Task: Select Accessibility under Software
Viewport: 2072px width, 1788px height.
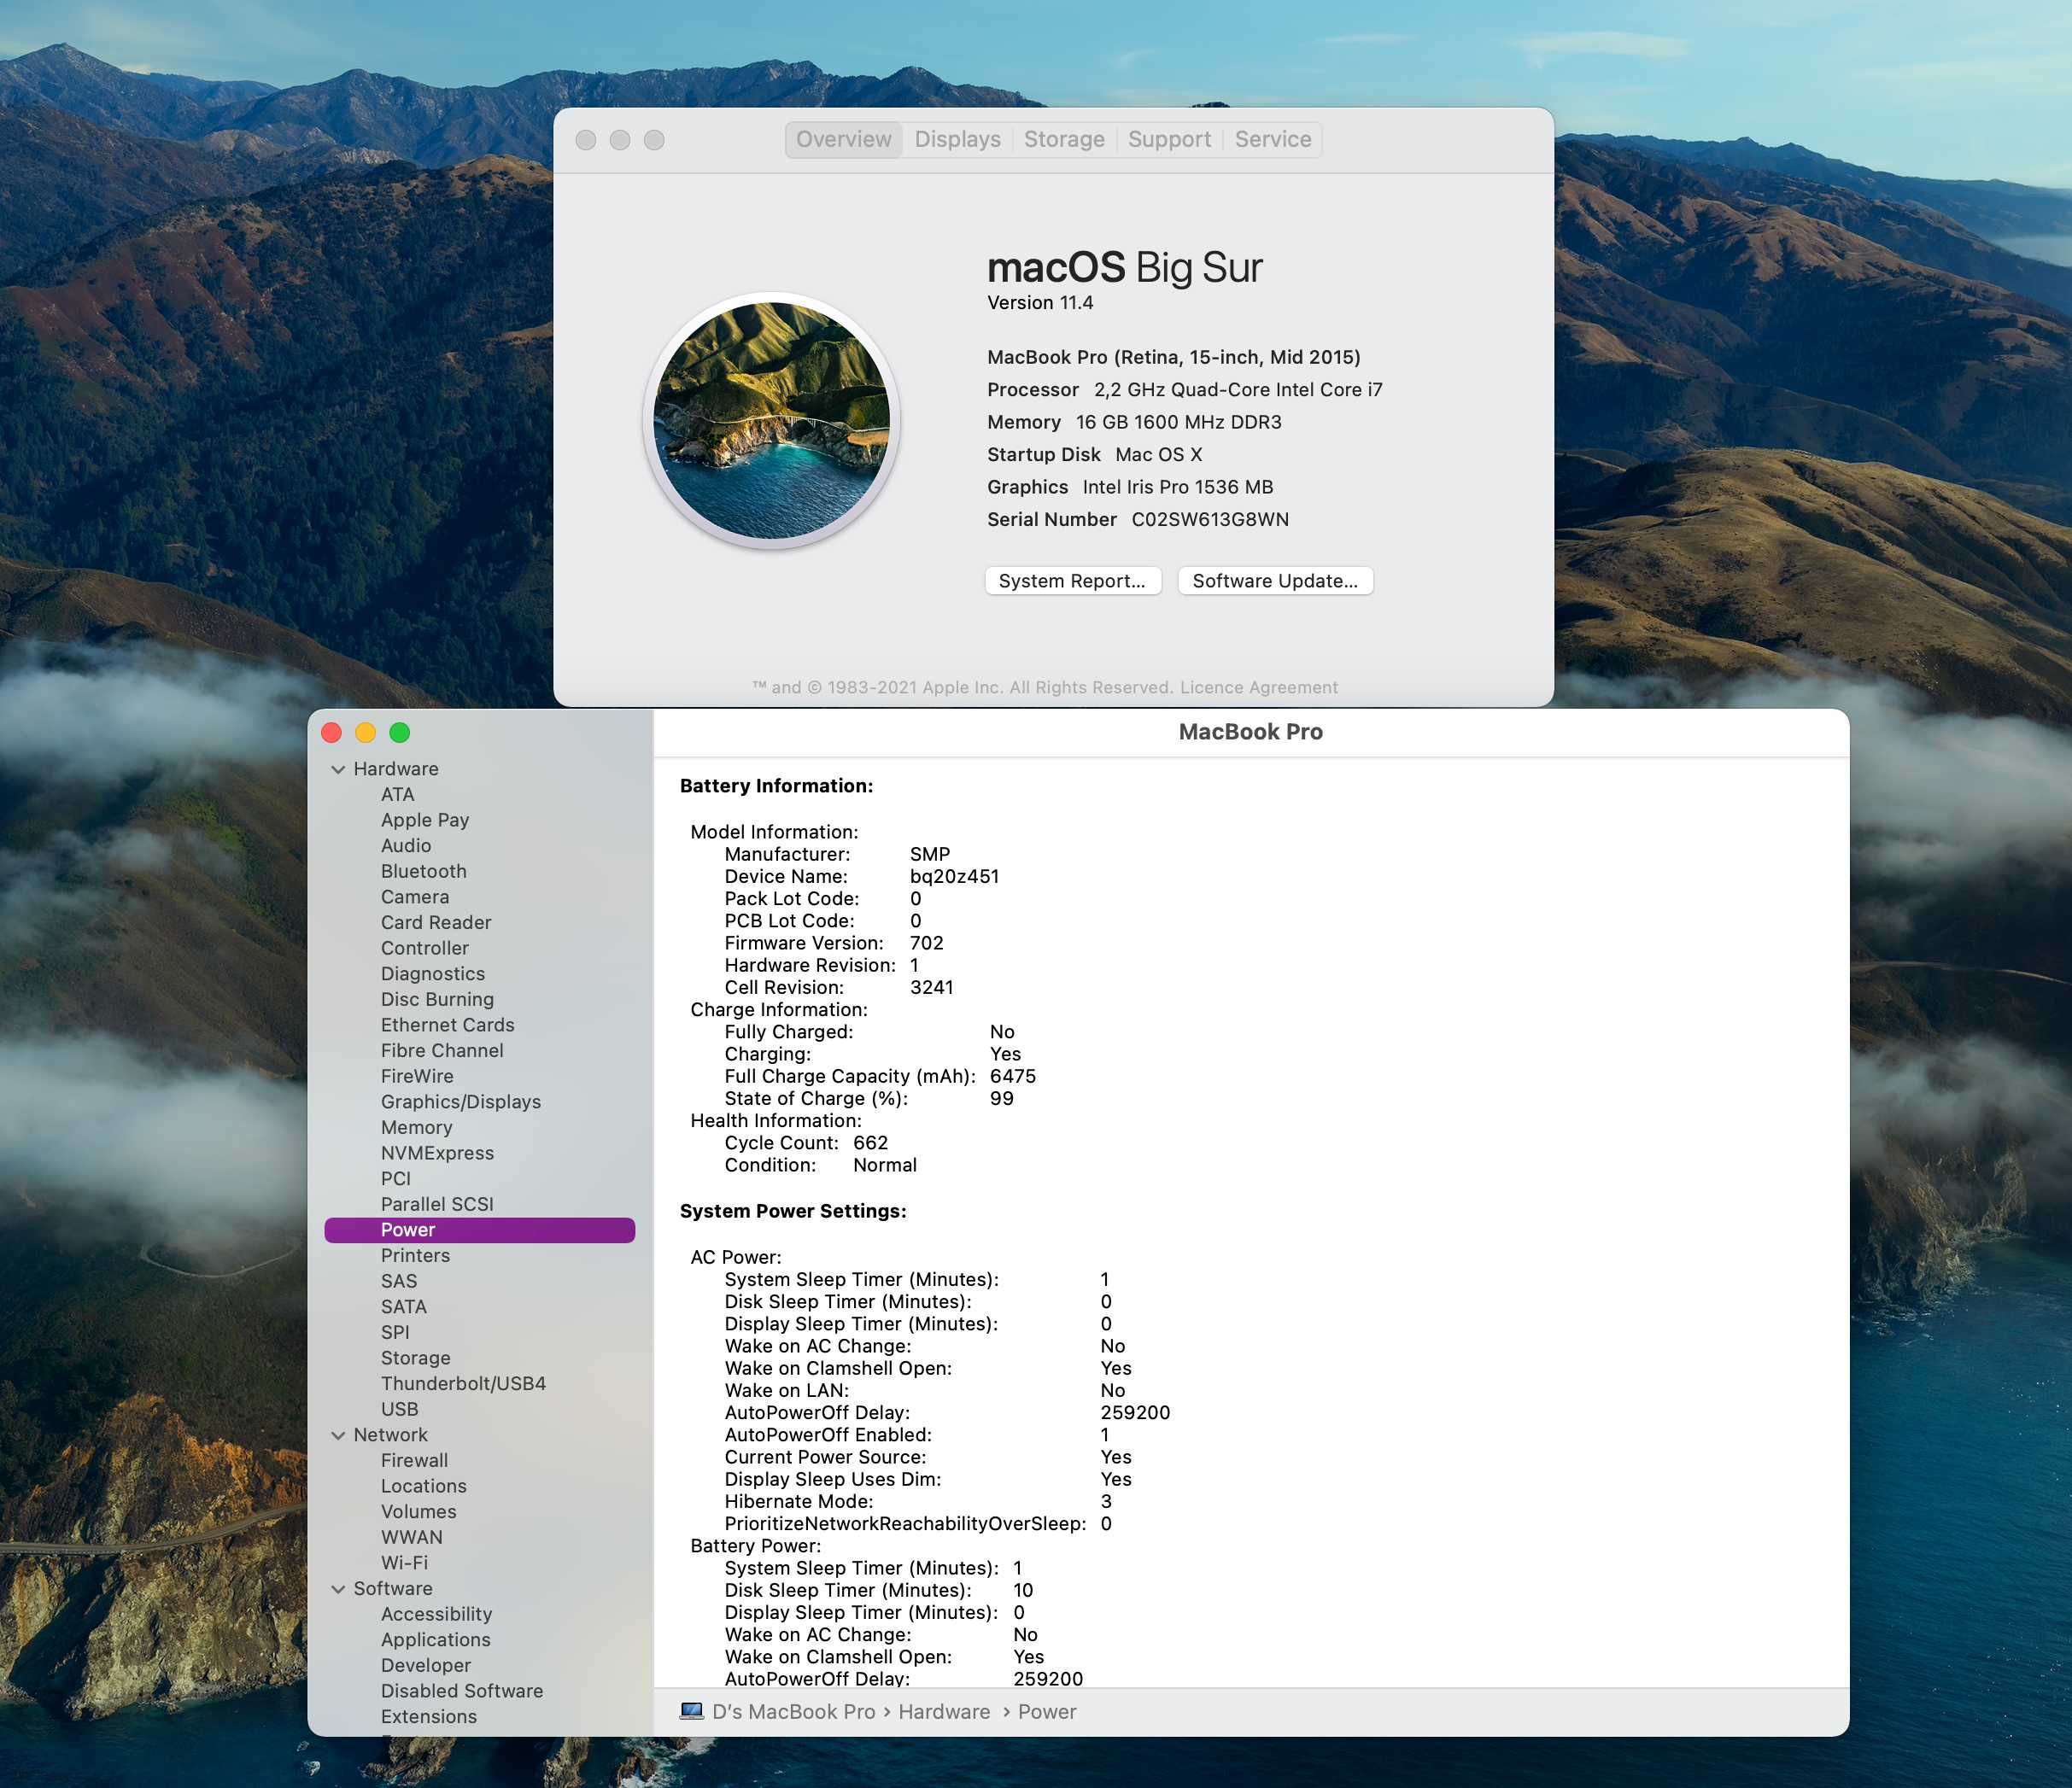Action: [x=436, y=1615]
